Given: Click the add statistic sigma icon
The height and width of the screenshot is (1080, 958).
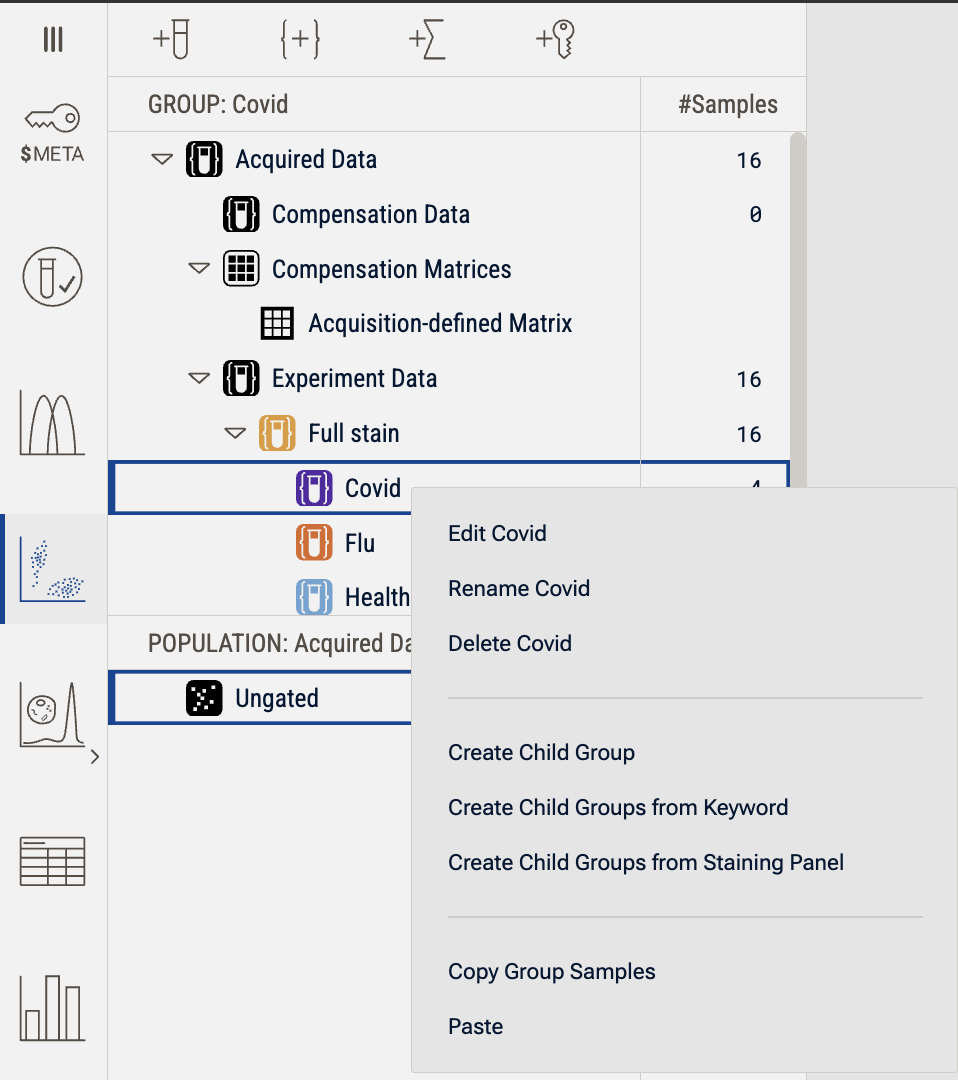Looking at the screenshot, I should 427,40.
